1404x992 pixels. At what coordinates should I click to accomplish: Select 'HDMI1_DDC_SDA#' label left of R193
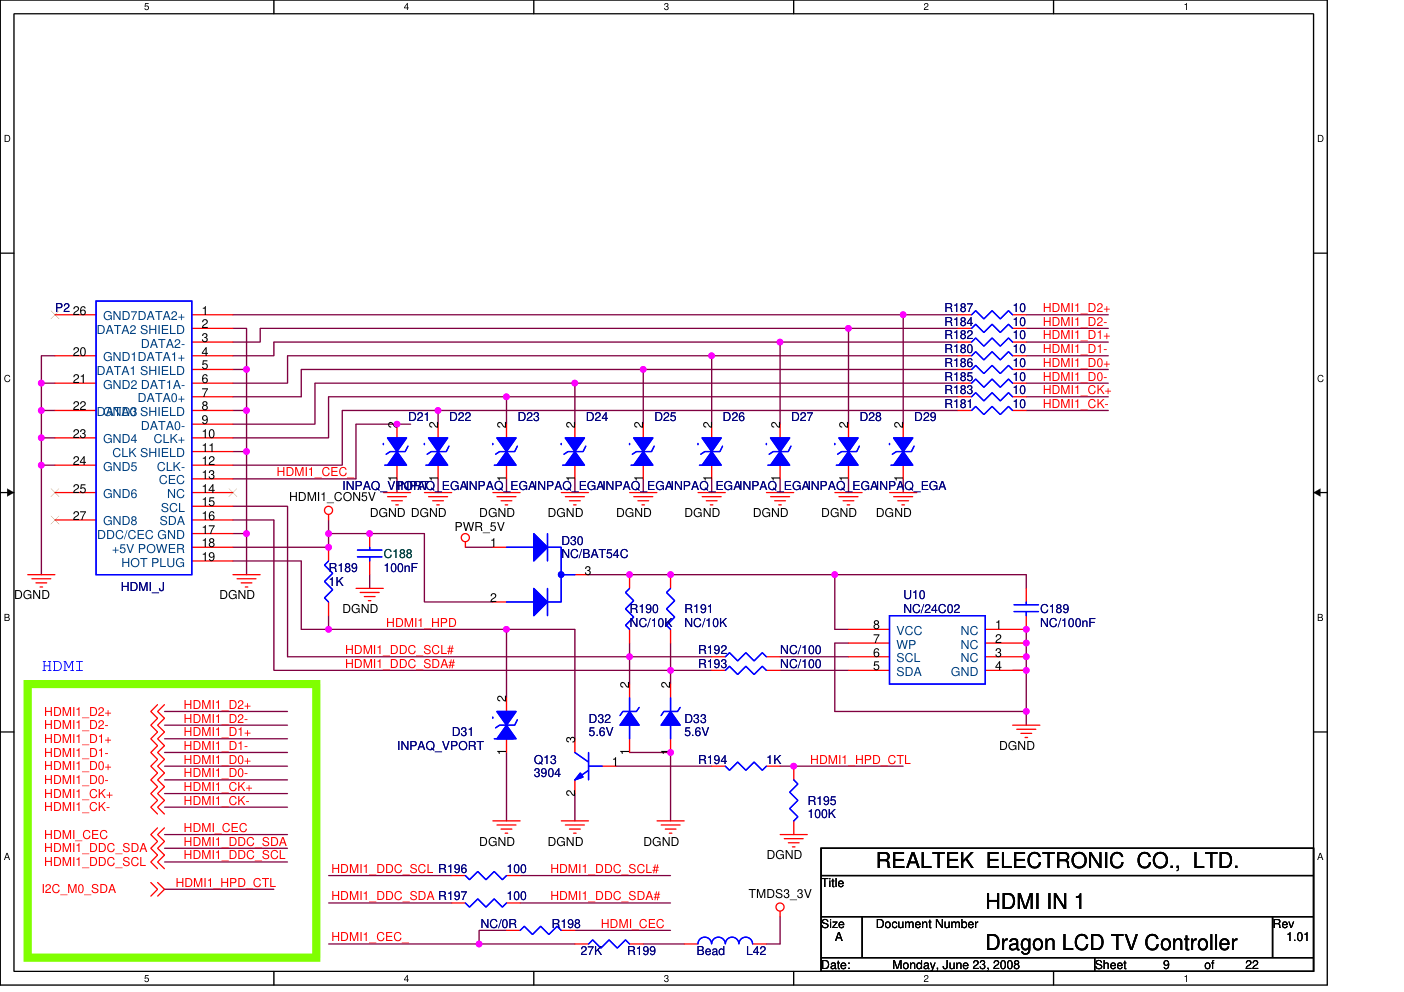click(400, 664)
